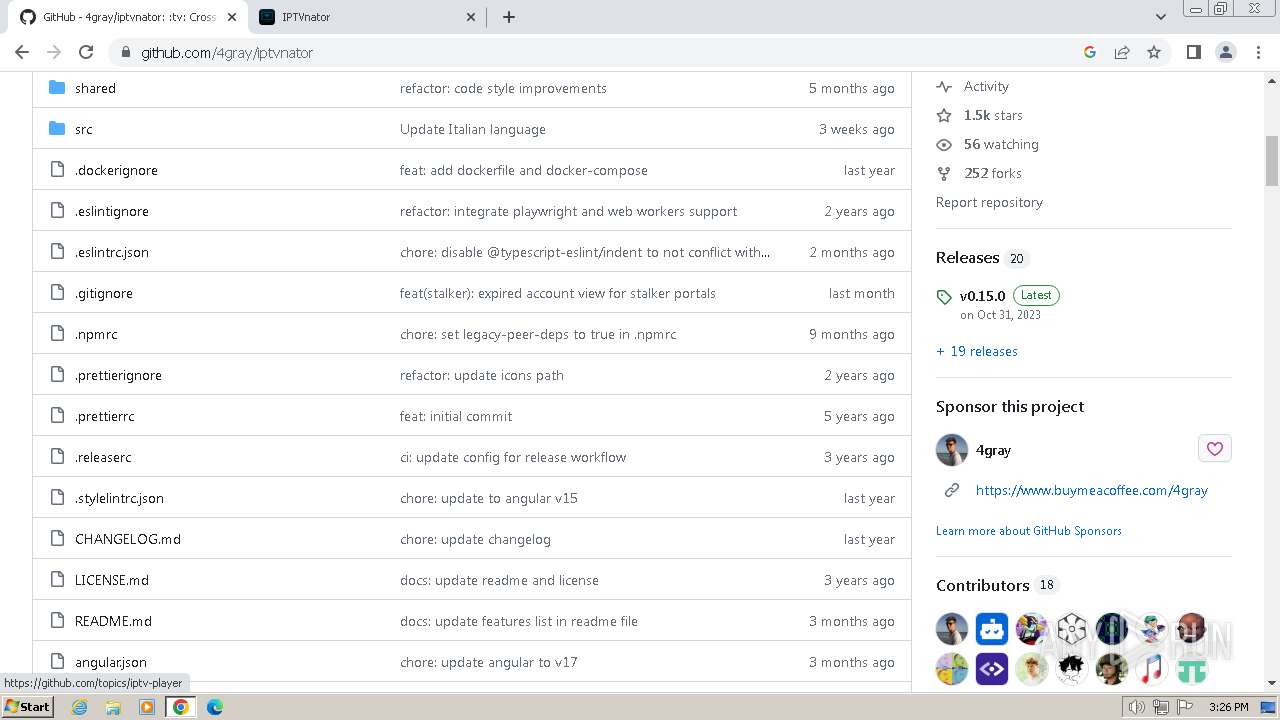The height and width of the screenshot is (720, 1280).
Task: Open Learn more about GitHub Sponsors
Action: point(1029,530)
